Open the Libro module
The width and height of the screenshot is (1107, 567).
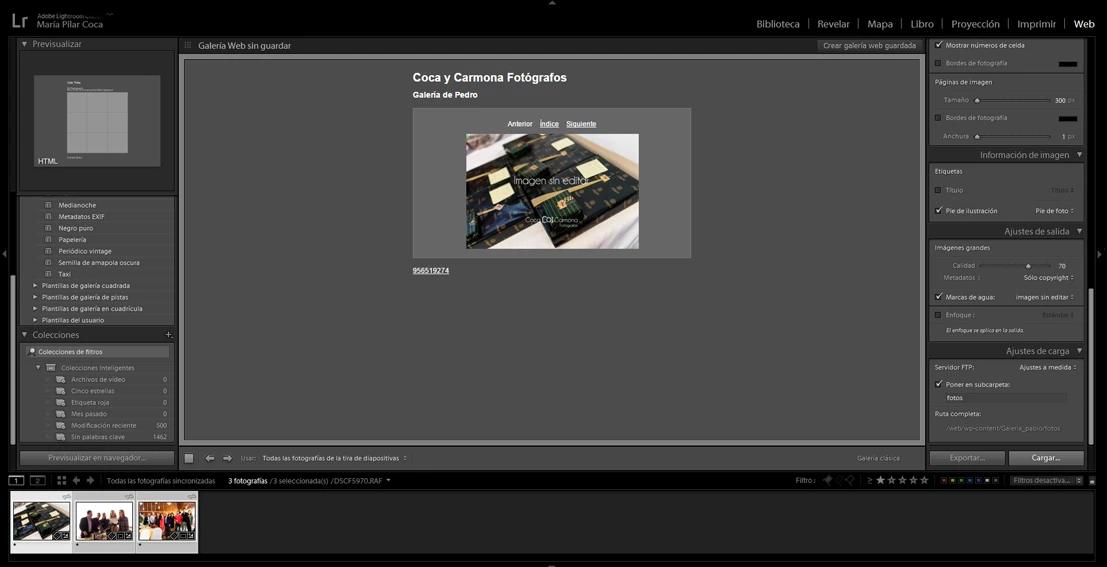click(922, 24)
